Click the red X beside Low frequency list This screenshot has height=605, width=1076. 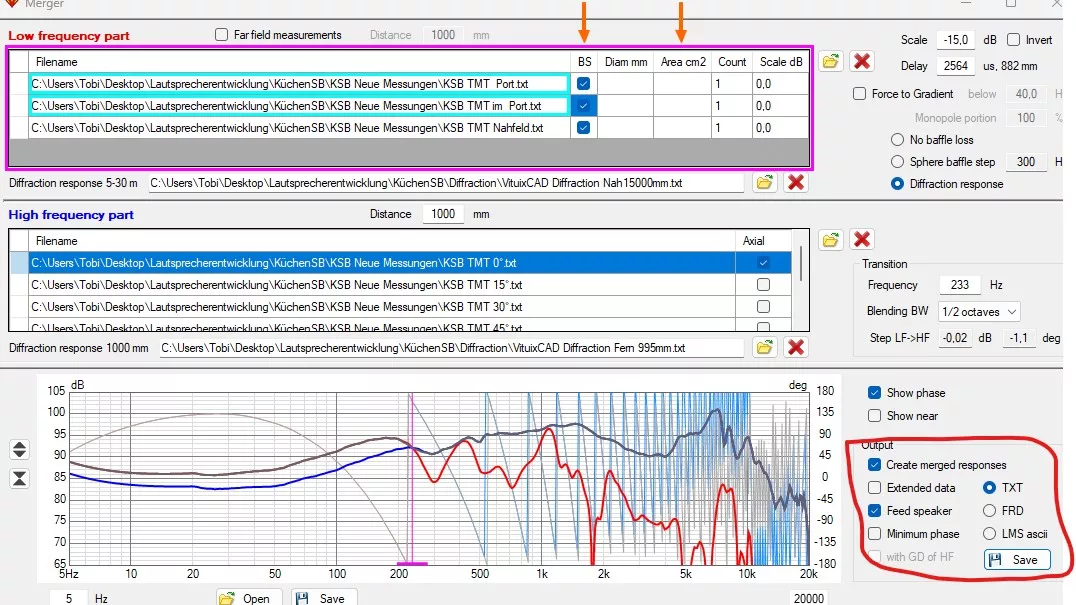[x=861, y=62]
